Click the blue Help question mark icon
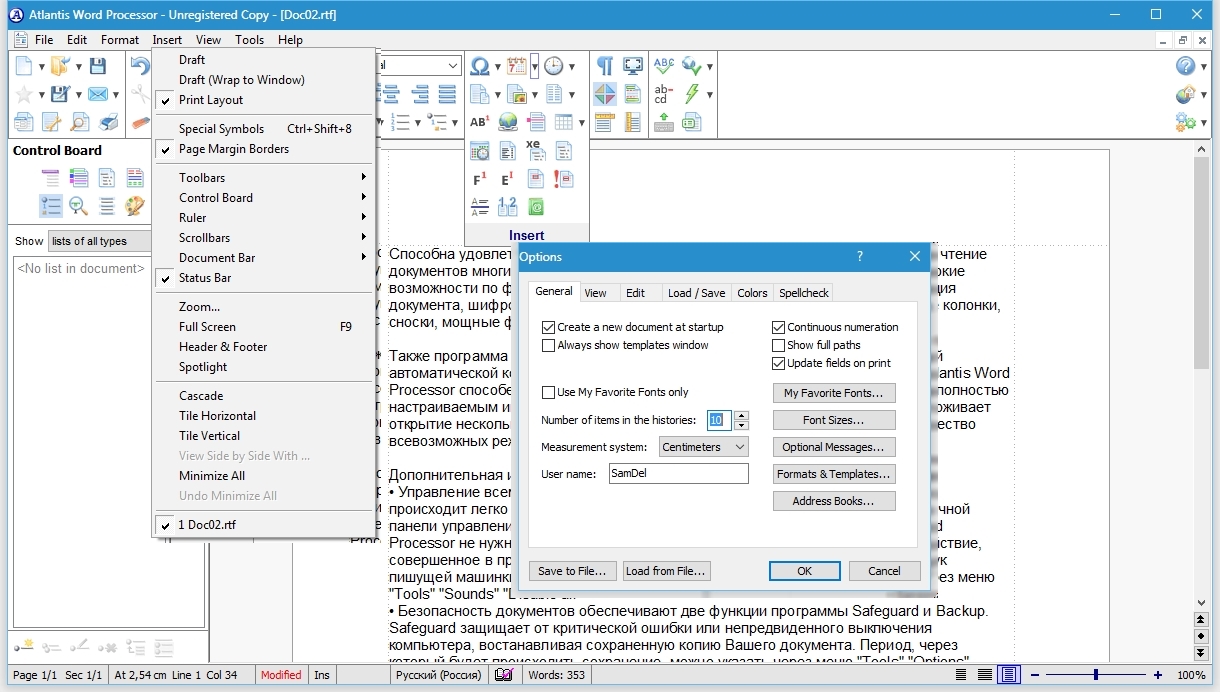Screen dimensions: 1220x692 [x=1185, y=66]
